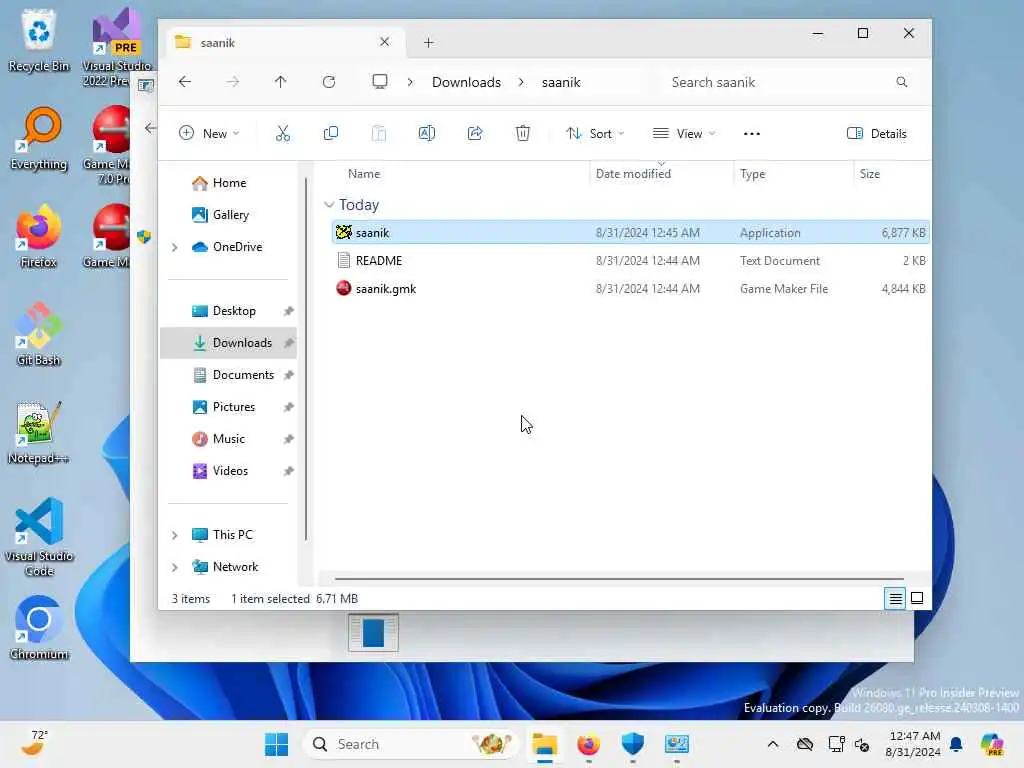
Task: Add a new Explorer tab
Action: [428, 42]
